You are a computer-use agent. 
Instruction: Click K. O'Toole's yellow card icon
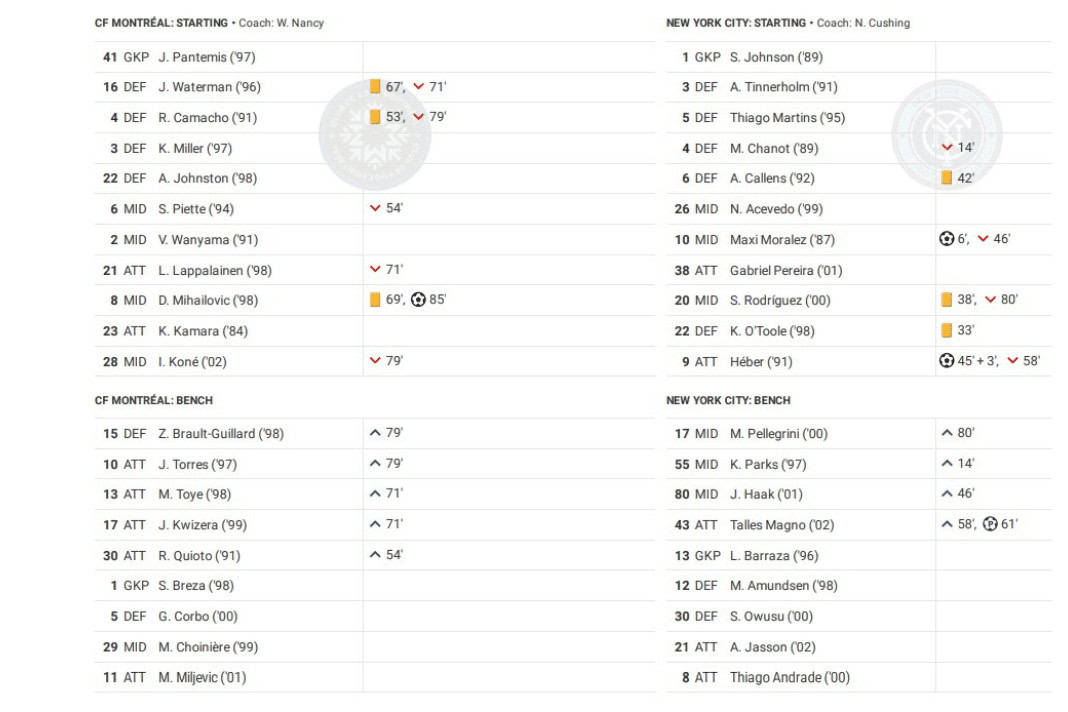tap(946, 330)
